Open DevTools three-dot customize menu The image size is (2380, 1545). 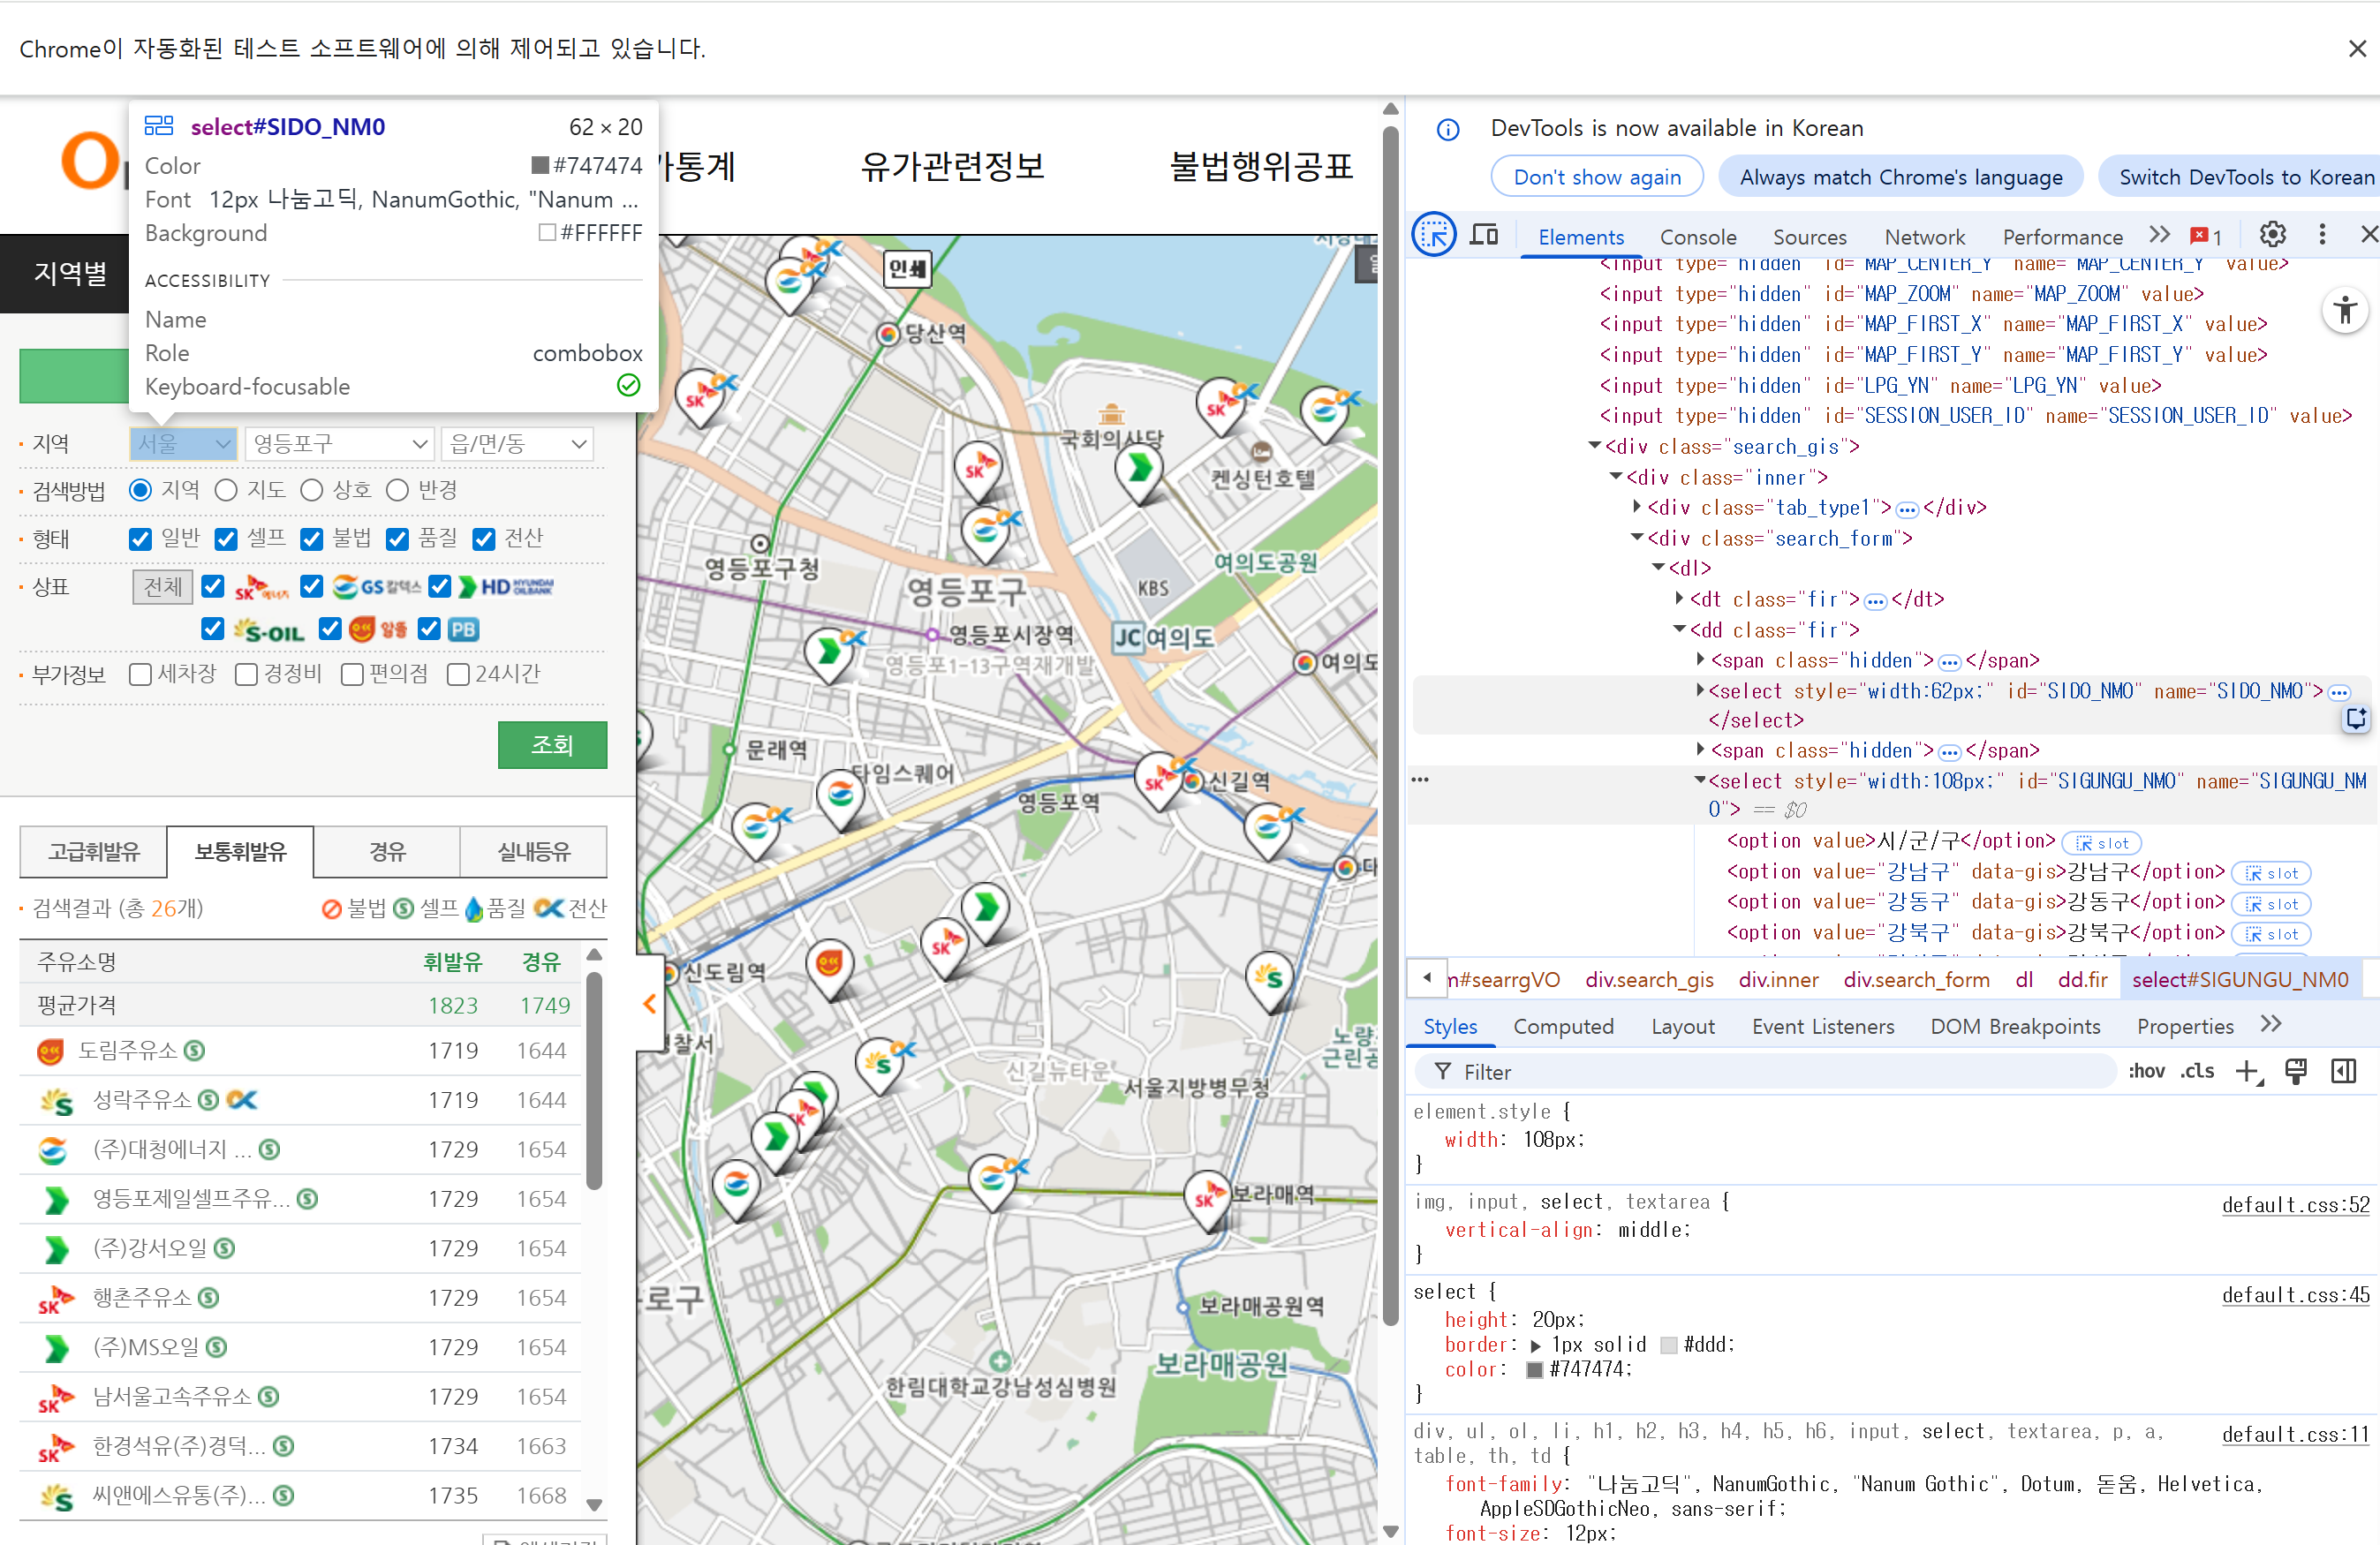pyautogui.click(x=2322, y=235)
